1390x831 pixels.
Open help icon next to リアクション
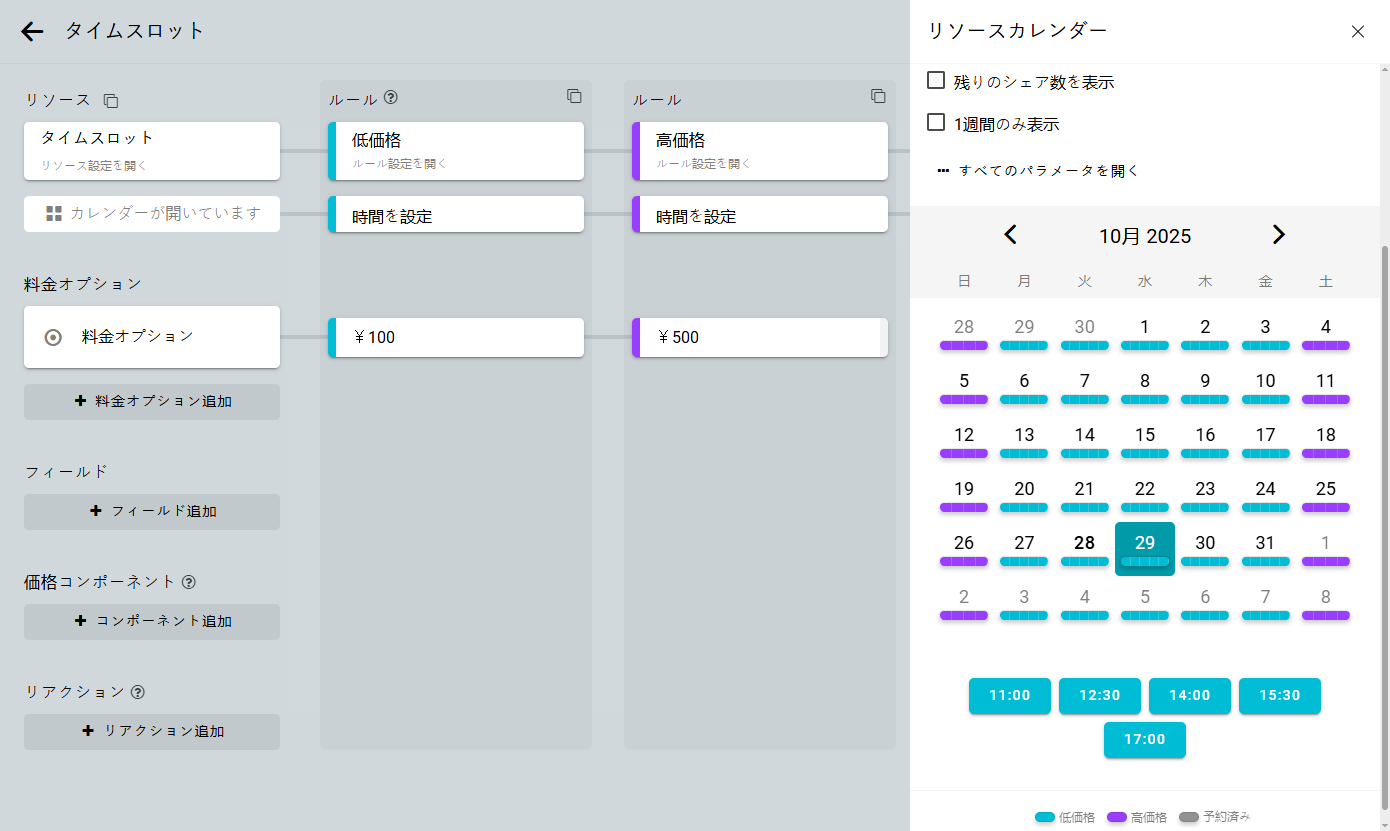pos(138,691)
